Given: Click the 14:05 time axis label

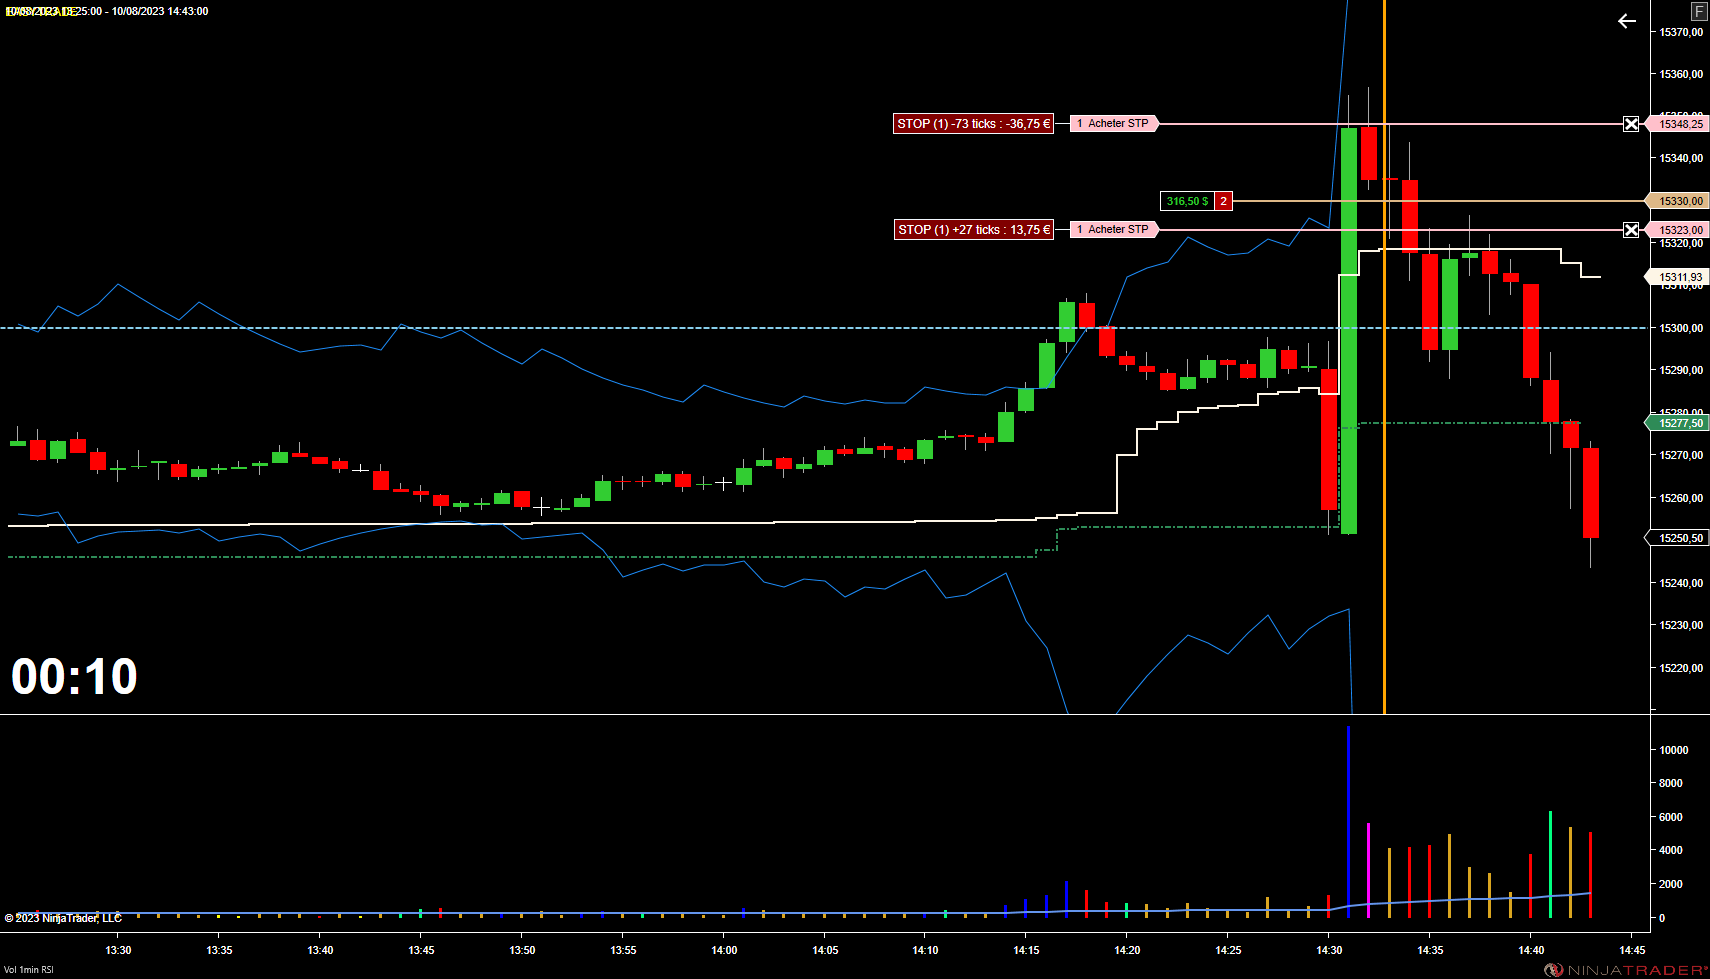Looking at the screenshot, I should click(825, 950).
